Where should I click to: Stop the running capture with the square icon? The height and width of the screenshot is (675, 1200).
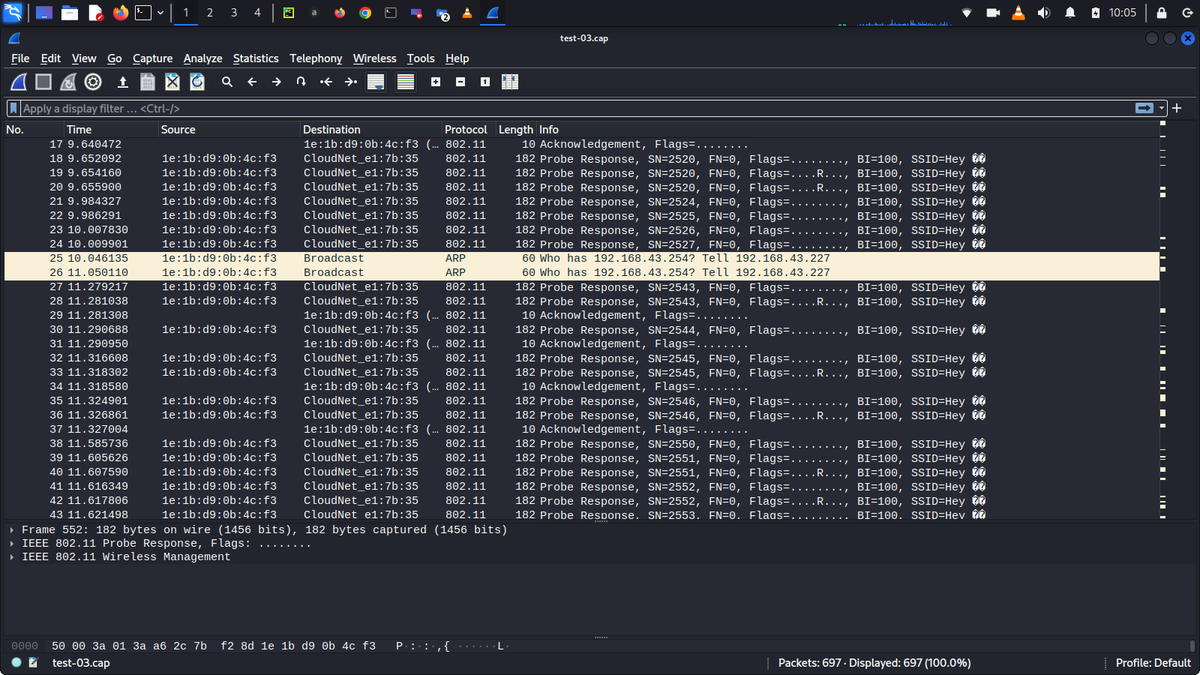pos(43,82)
